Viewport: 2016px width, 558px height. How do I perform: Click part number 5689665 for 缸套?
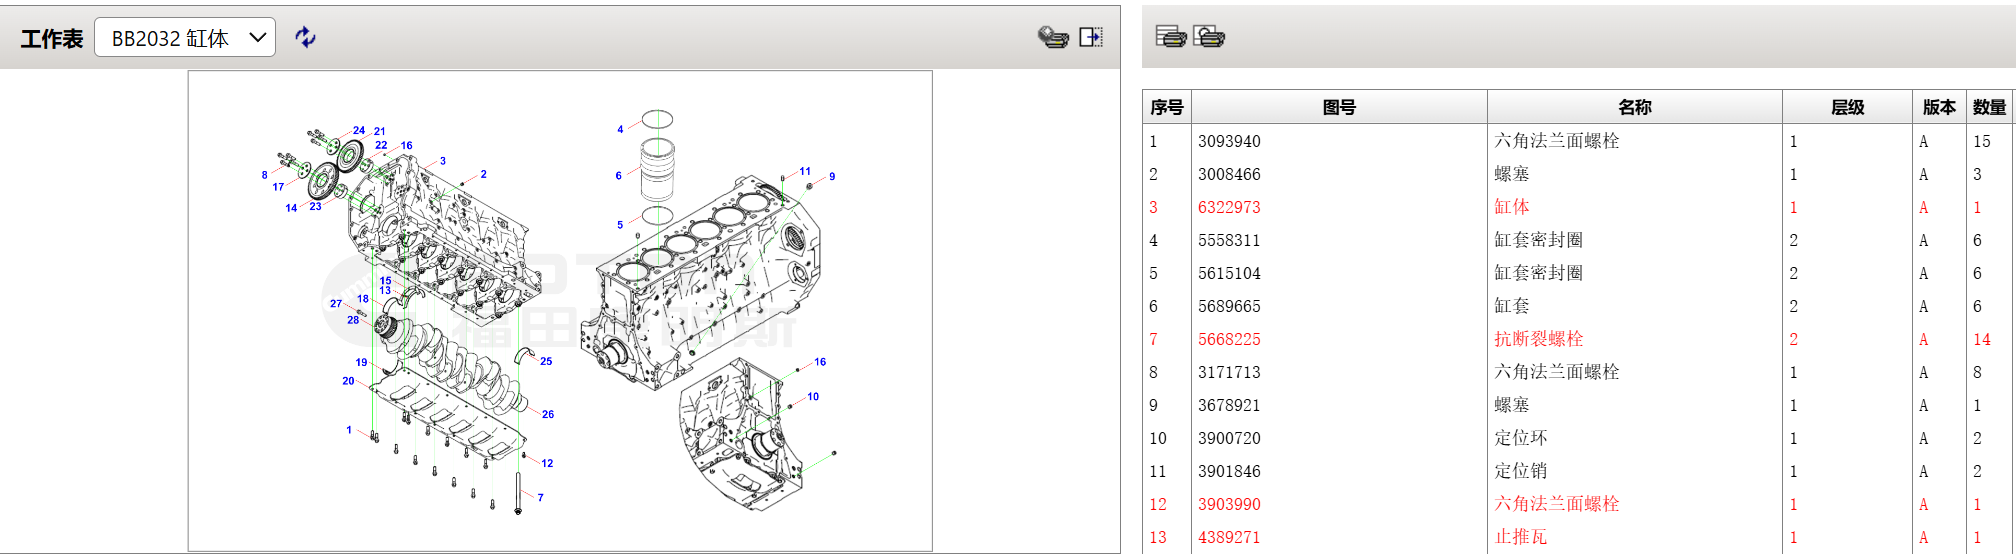pos(1229,306)
